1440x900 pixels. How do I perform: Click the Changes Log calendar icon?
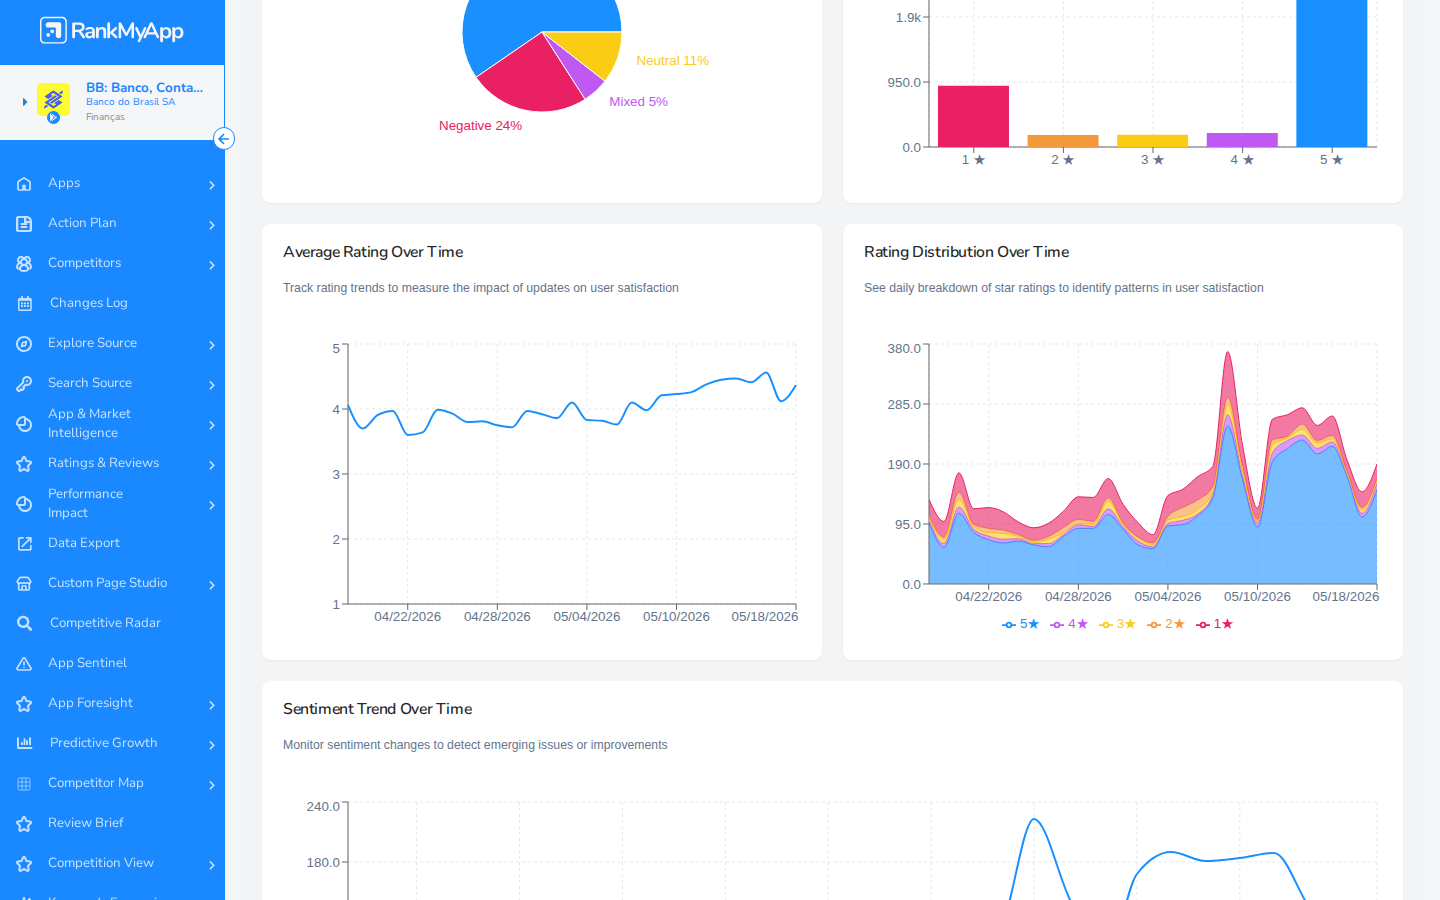tap(24, 304)
